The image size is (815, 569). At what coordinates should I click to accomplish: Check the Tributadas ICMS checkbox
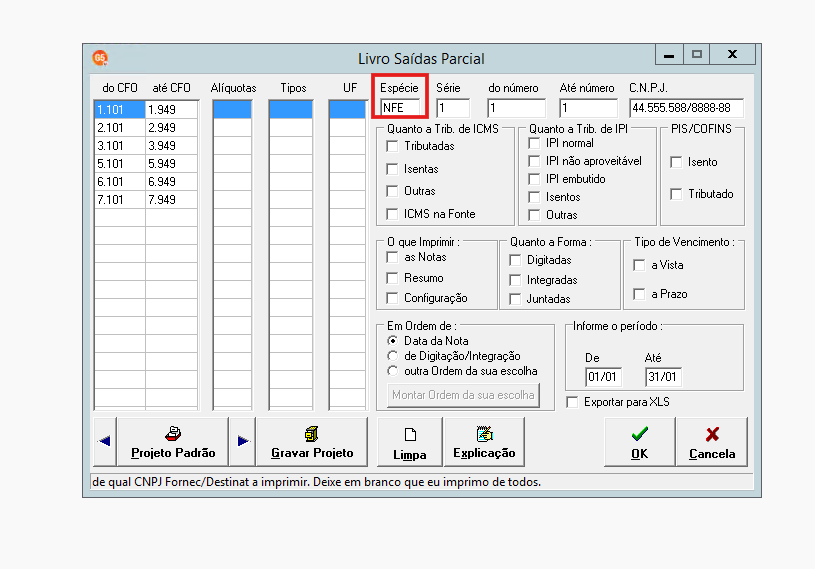392,147
